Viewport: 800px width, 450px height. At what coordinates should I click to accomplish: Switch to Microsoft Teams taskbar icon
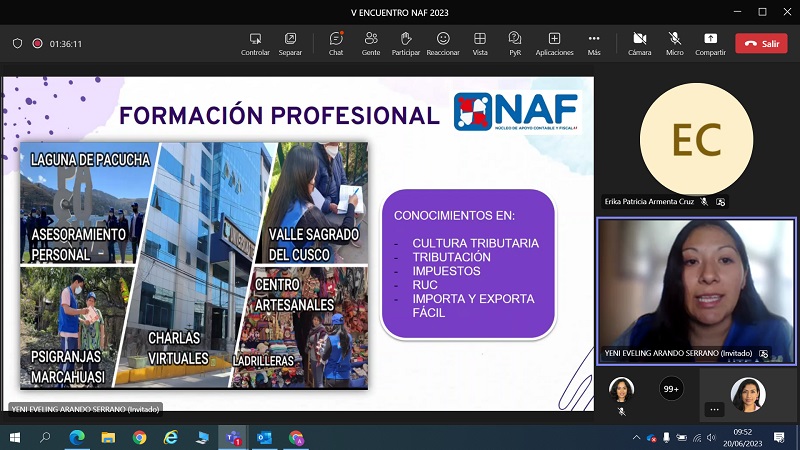[x=233, y=438]
